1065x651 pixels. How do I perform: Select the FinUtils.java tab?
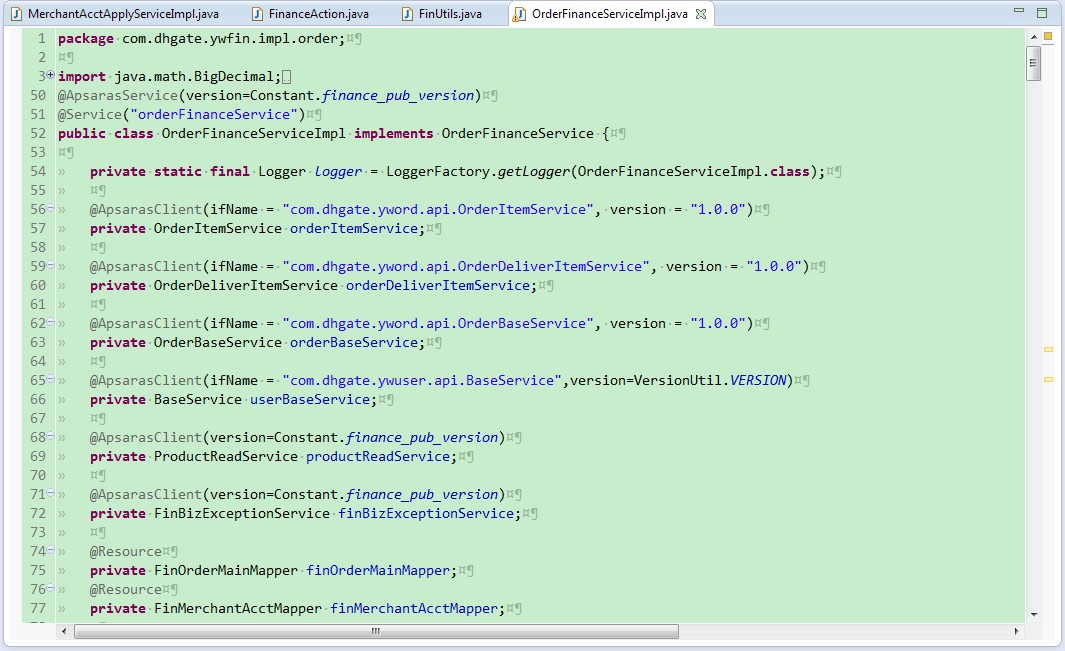click(x=443, y=14)
